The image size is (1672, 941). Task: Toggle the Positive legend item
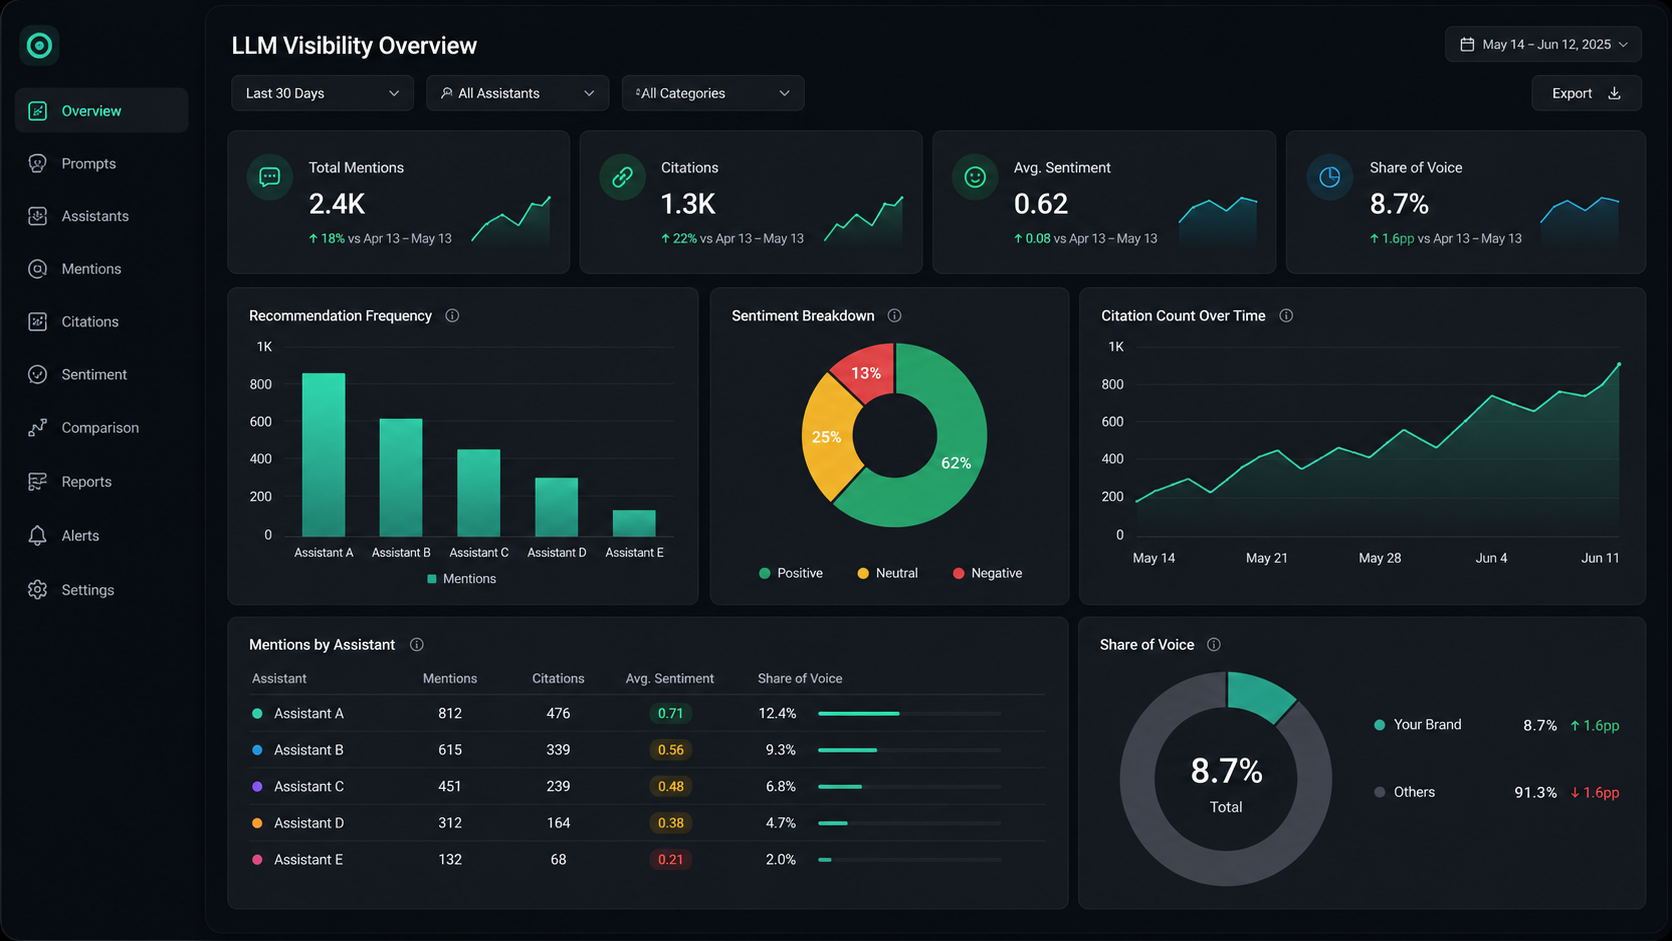[x=790, y=573]
